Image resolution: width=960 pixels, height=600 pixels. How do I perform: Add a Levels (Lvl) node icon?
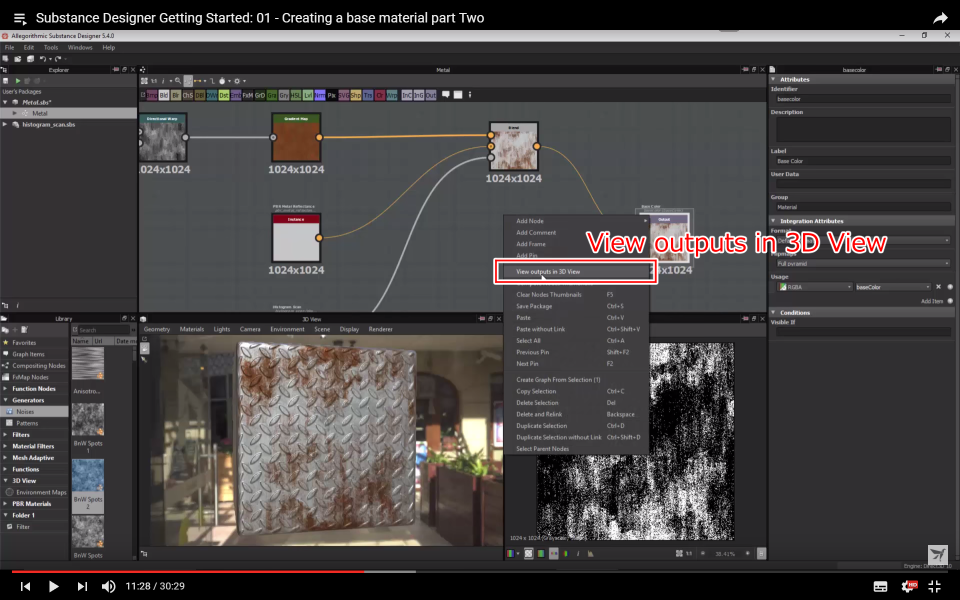(308, 96)
